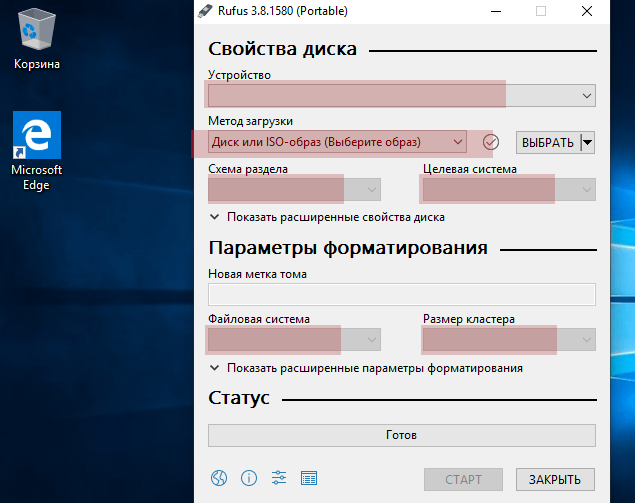This screenshot has height=503, width=635.
Task: Open the About info icon
Action: [x=249, y=478]
